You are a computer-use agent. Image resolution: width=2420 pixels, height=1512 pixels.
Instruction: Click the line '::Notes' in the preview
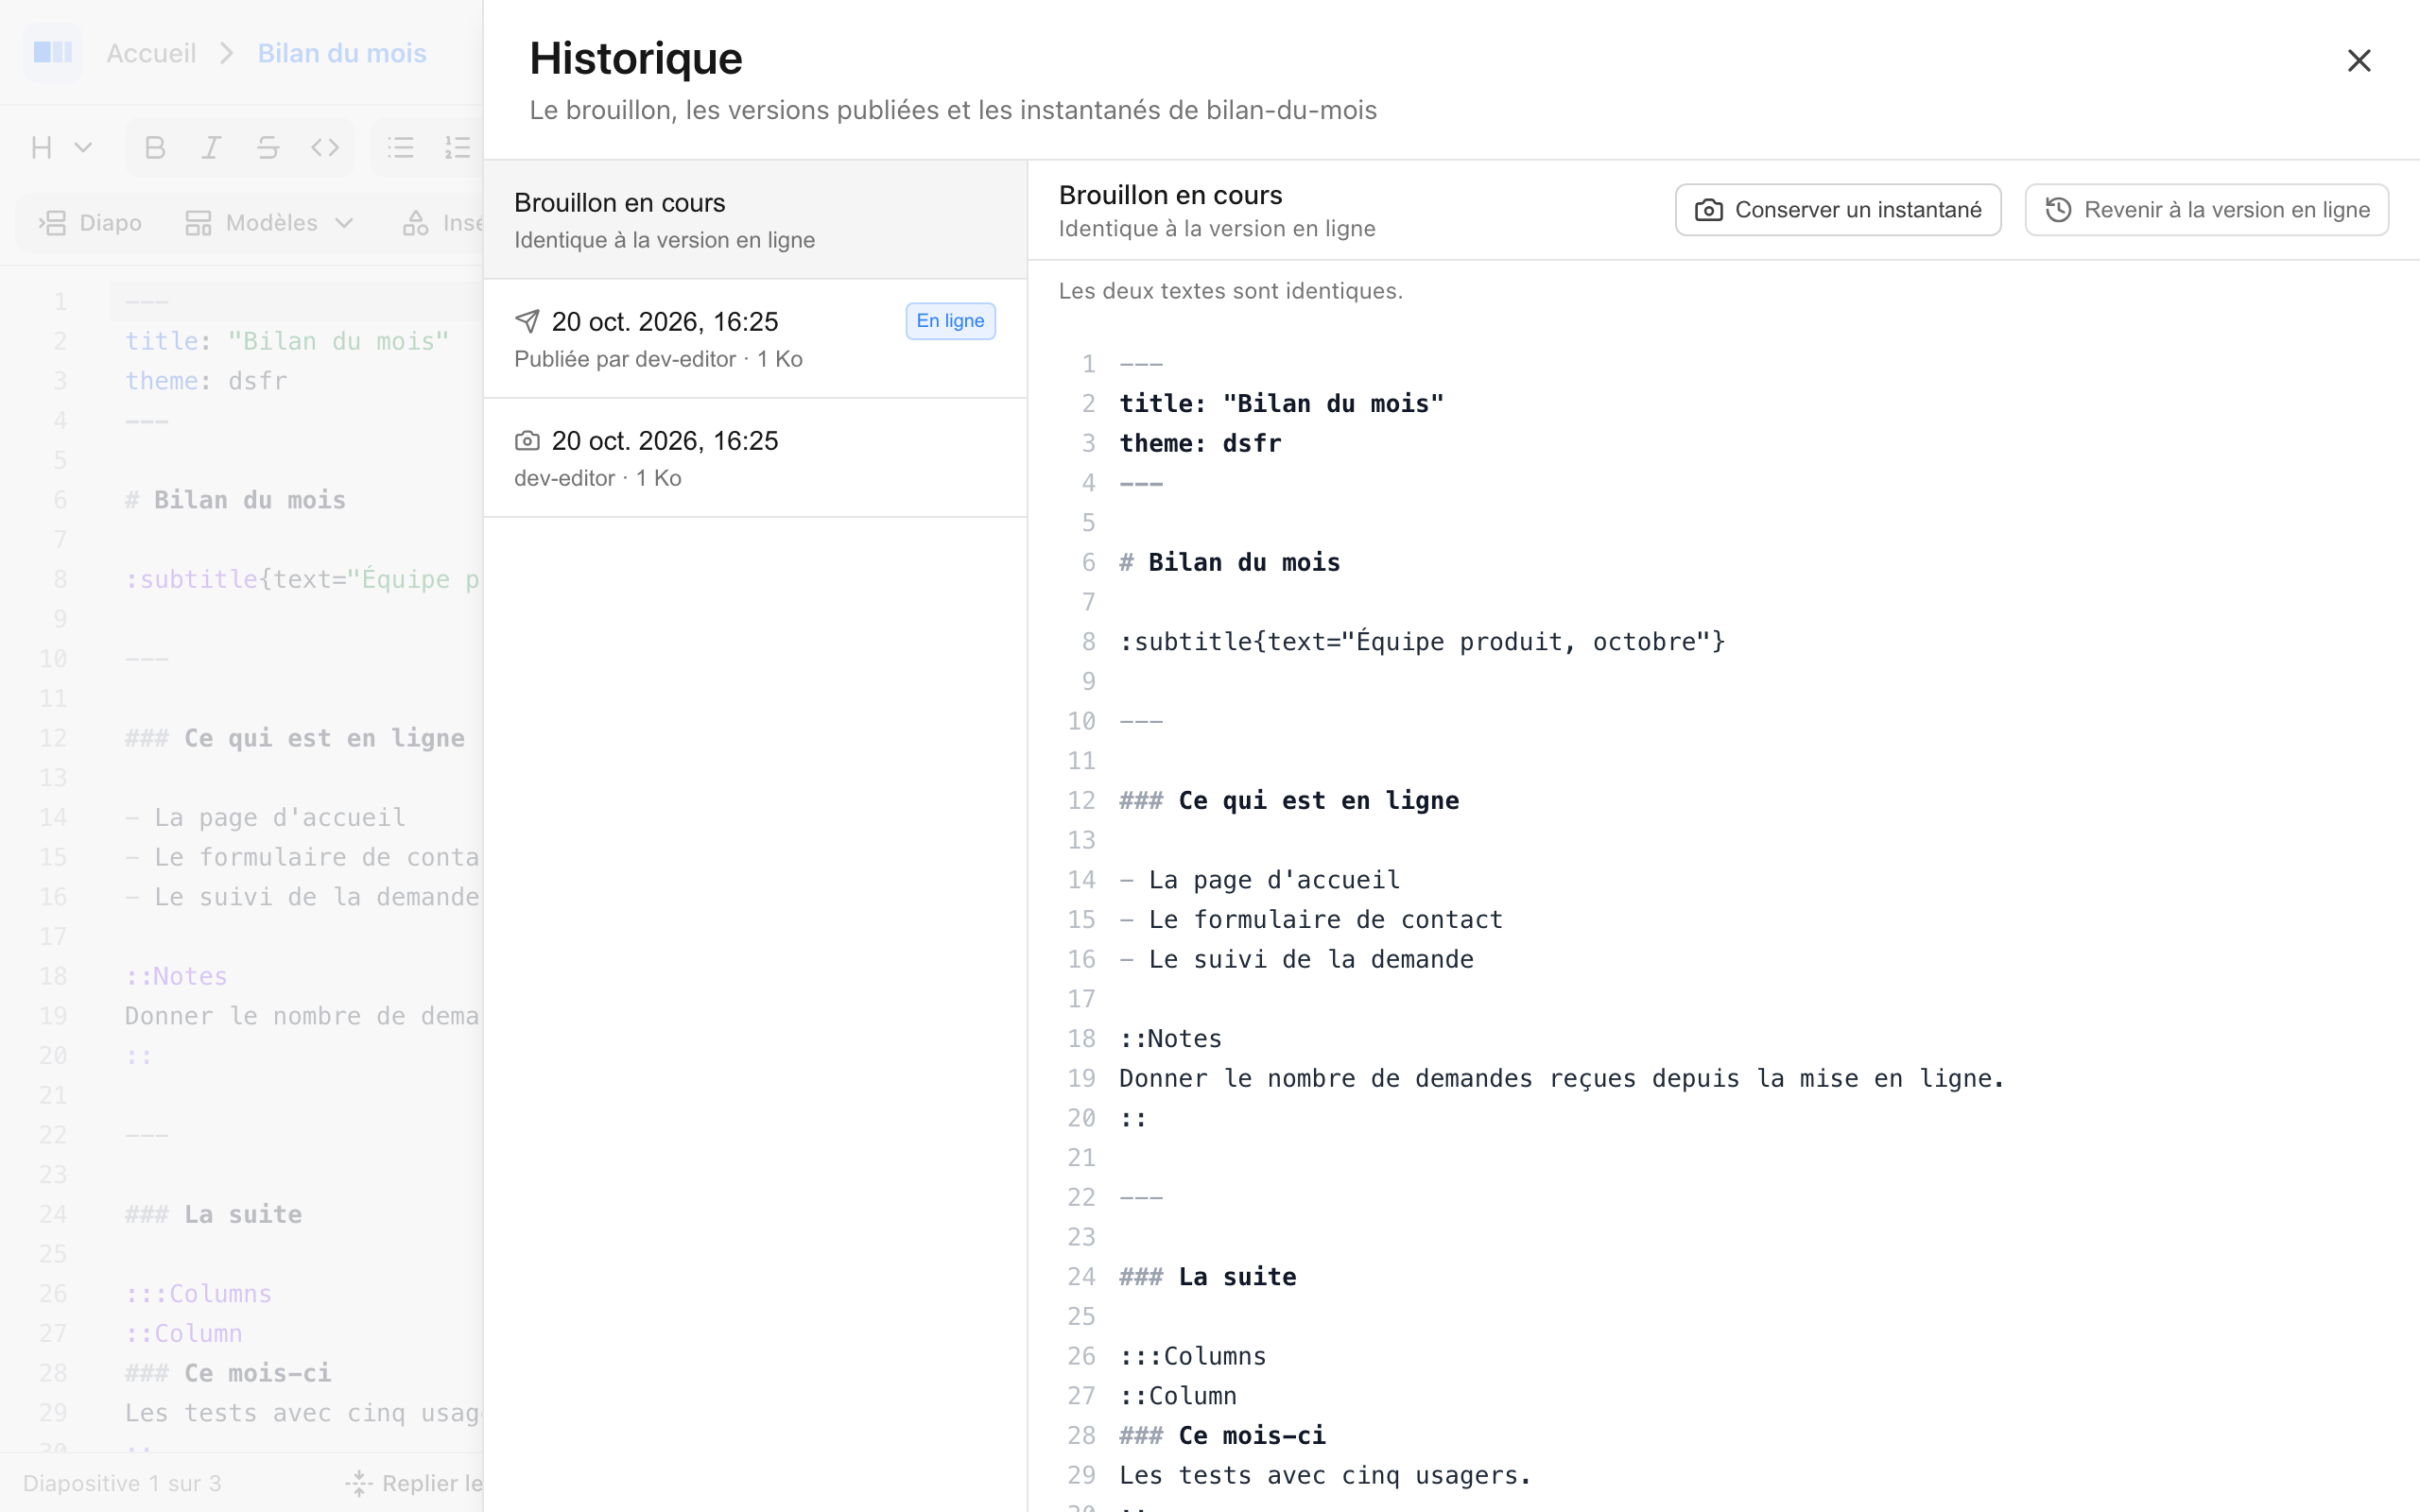pyautogui.click(x=1171, y=1038)
